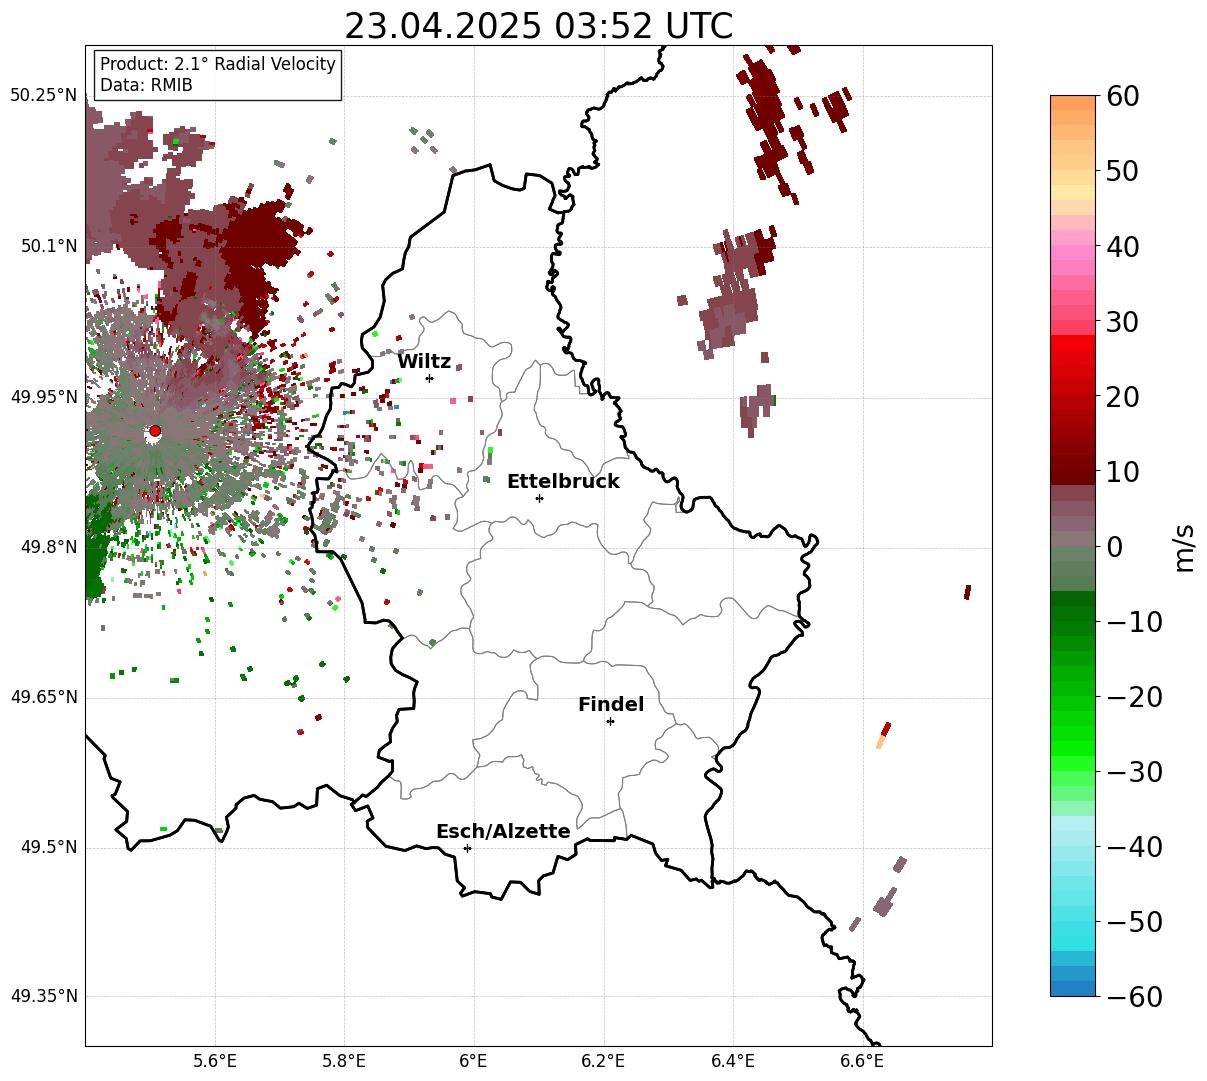The width and height of the screenshot is (1207, 1081).
Task: Click longitude label 5.6°E
Action: pyautogui.click(x=215, y=1061)
